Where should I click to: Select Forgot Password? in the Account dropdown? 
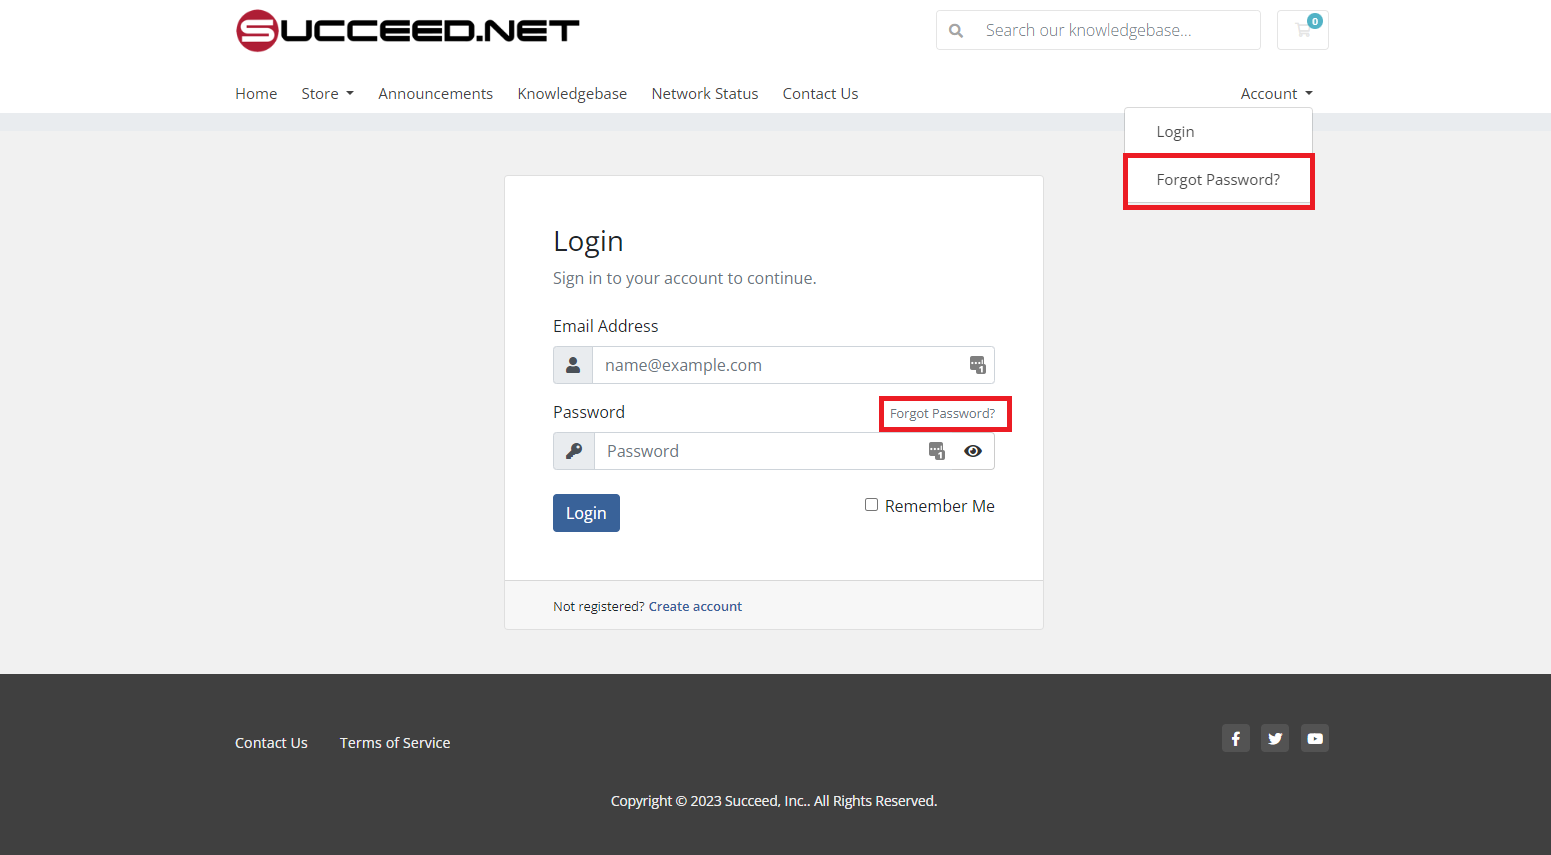coord(1218,179)
